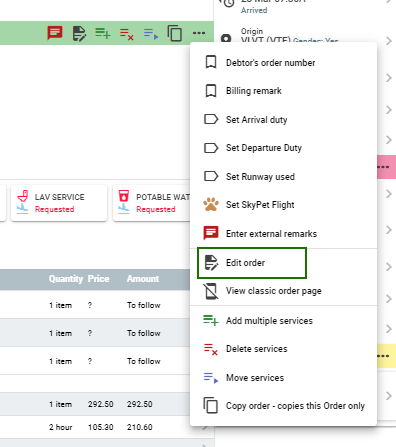The height and width of the screenshot is (447, 396).
Task: Choose Set Runway used
Action: [283, 176]
